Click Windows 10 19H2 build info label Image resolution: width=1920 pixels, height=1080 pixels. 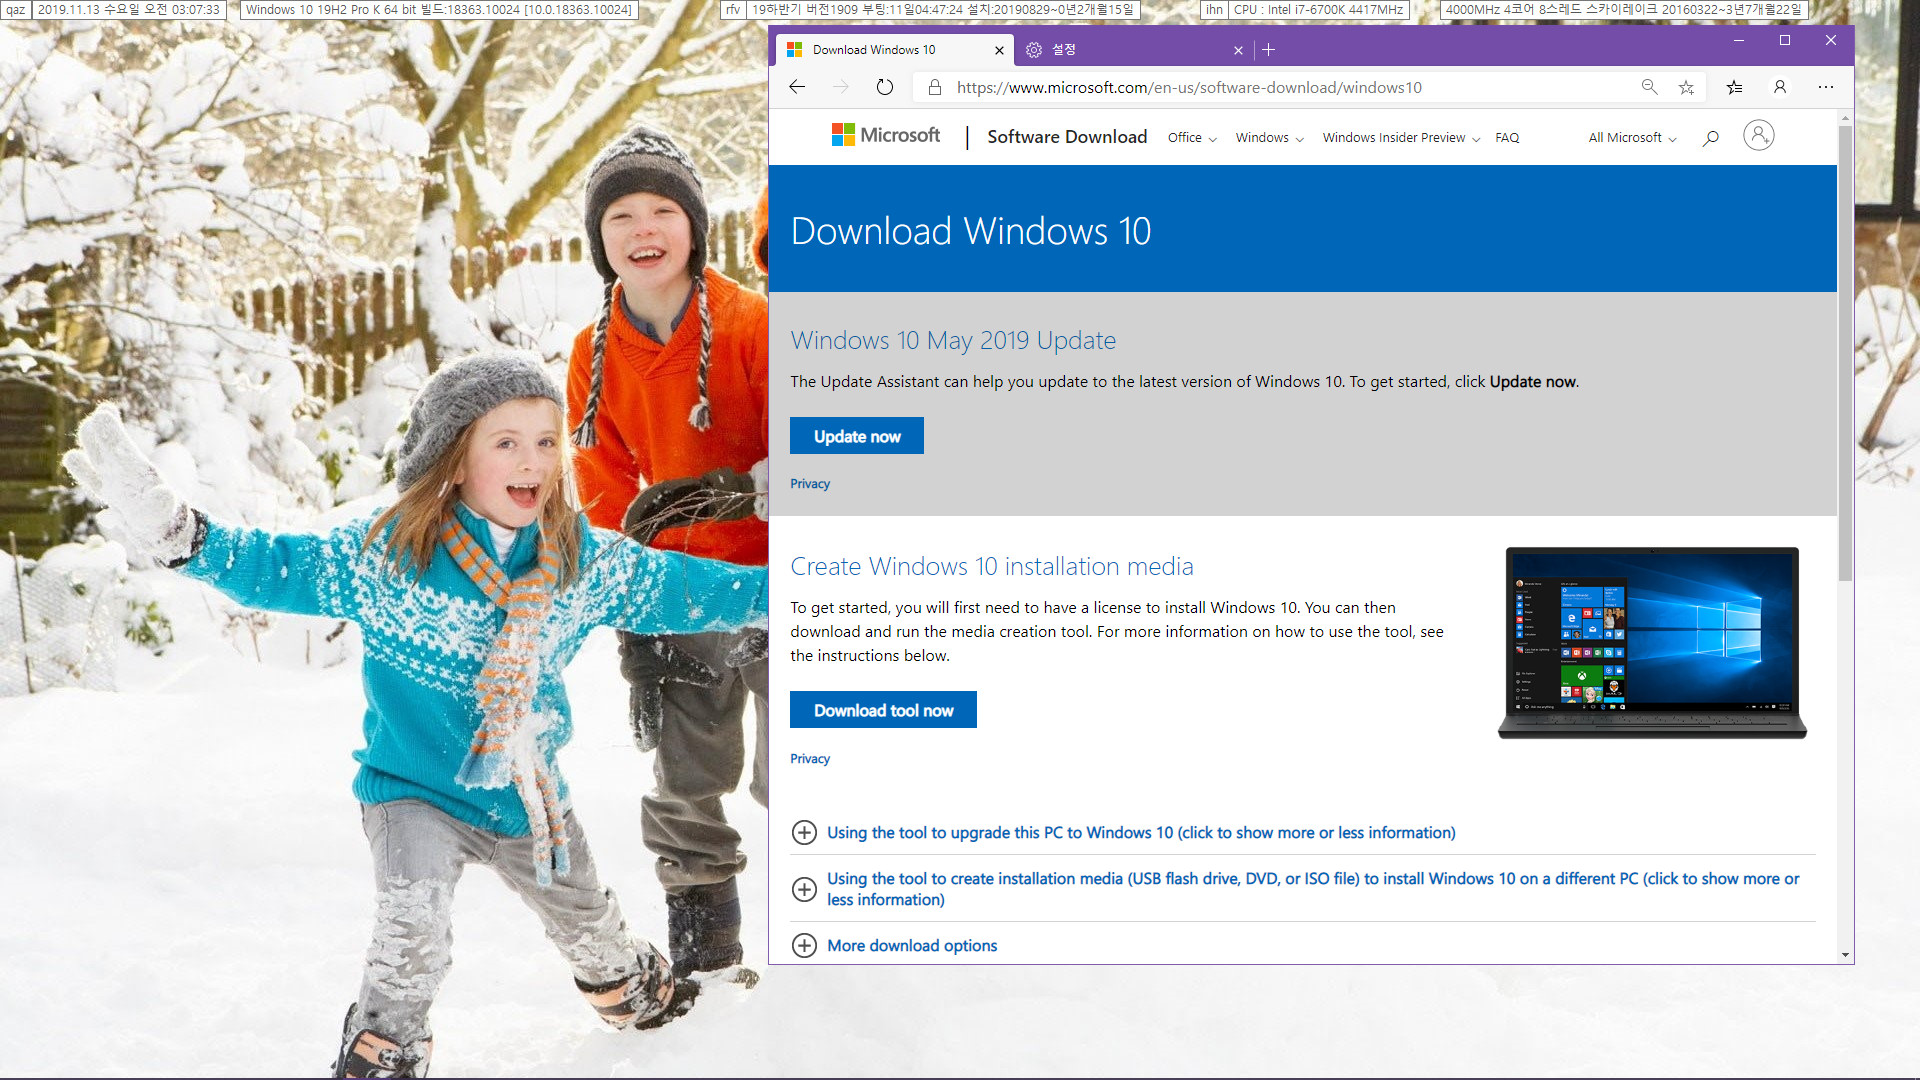pos(439,10)
